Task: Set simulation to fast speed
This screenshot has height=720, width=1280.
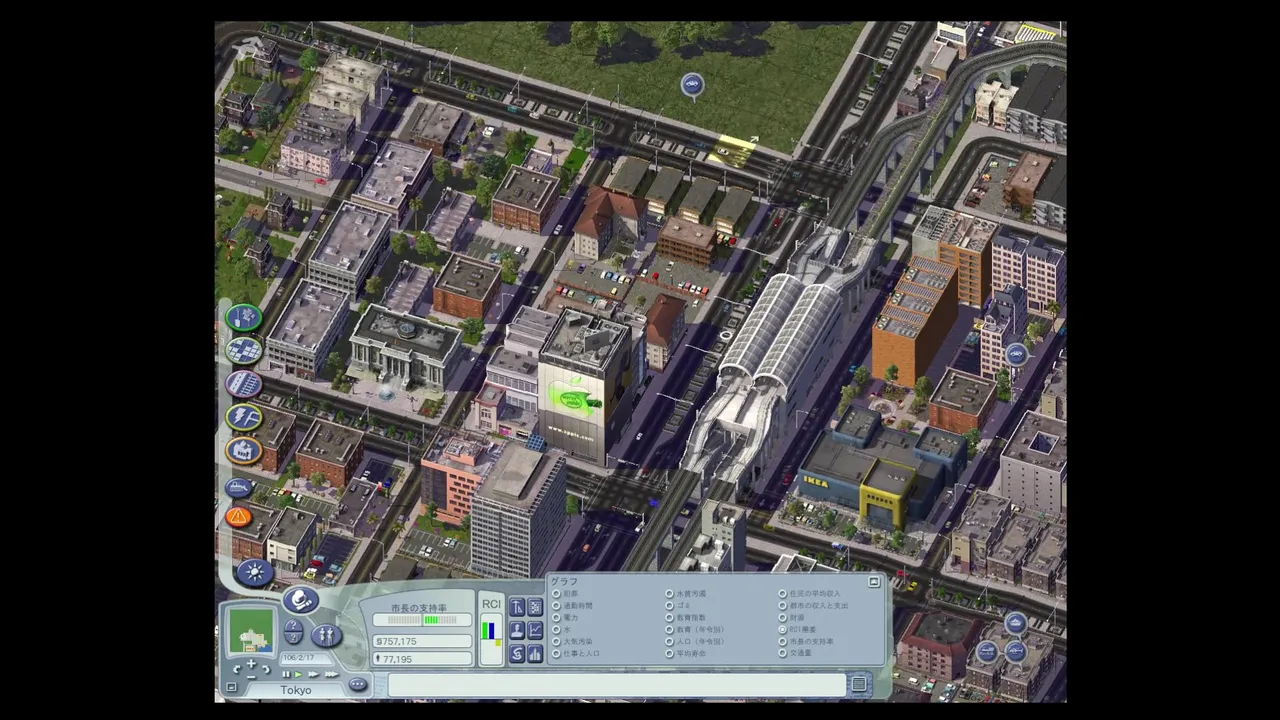Action: [313, 674]
